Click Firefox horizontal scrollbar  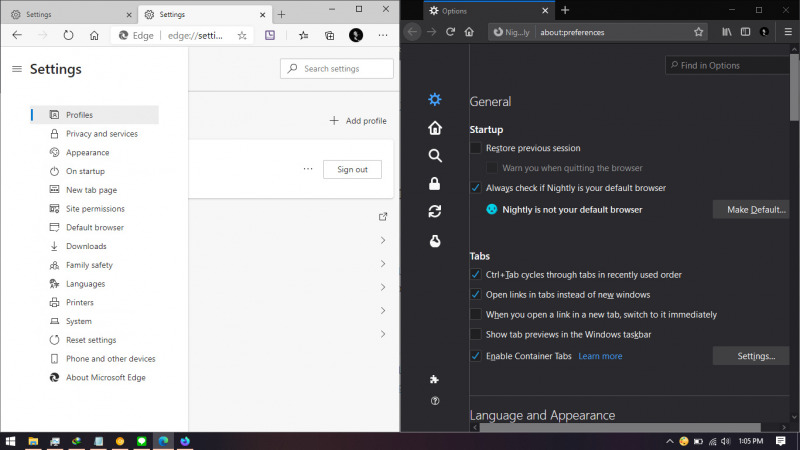pyautogui.click(x=620, y=428)
